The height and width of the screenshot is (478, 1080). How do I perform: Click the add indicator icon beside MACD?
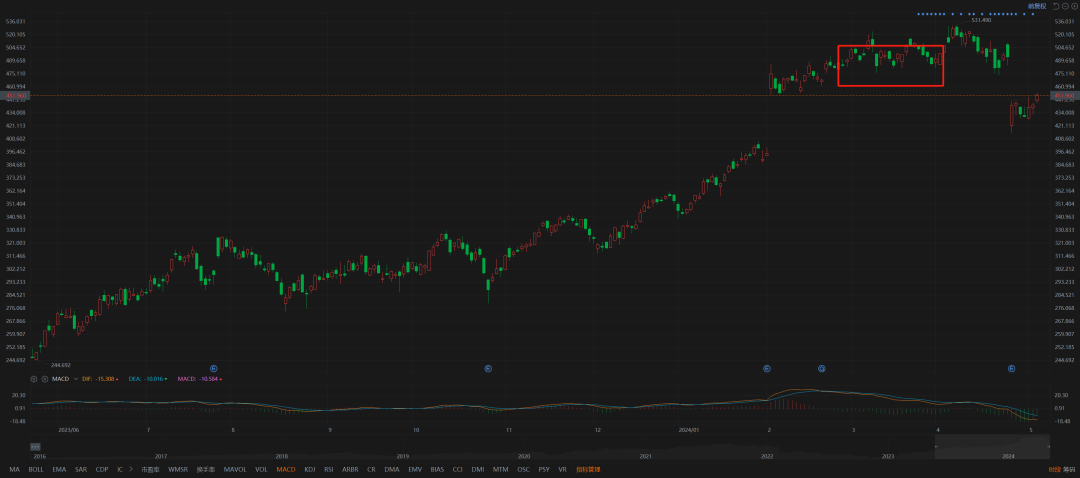click(43, 379)
